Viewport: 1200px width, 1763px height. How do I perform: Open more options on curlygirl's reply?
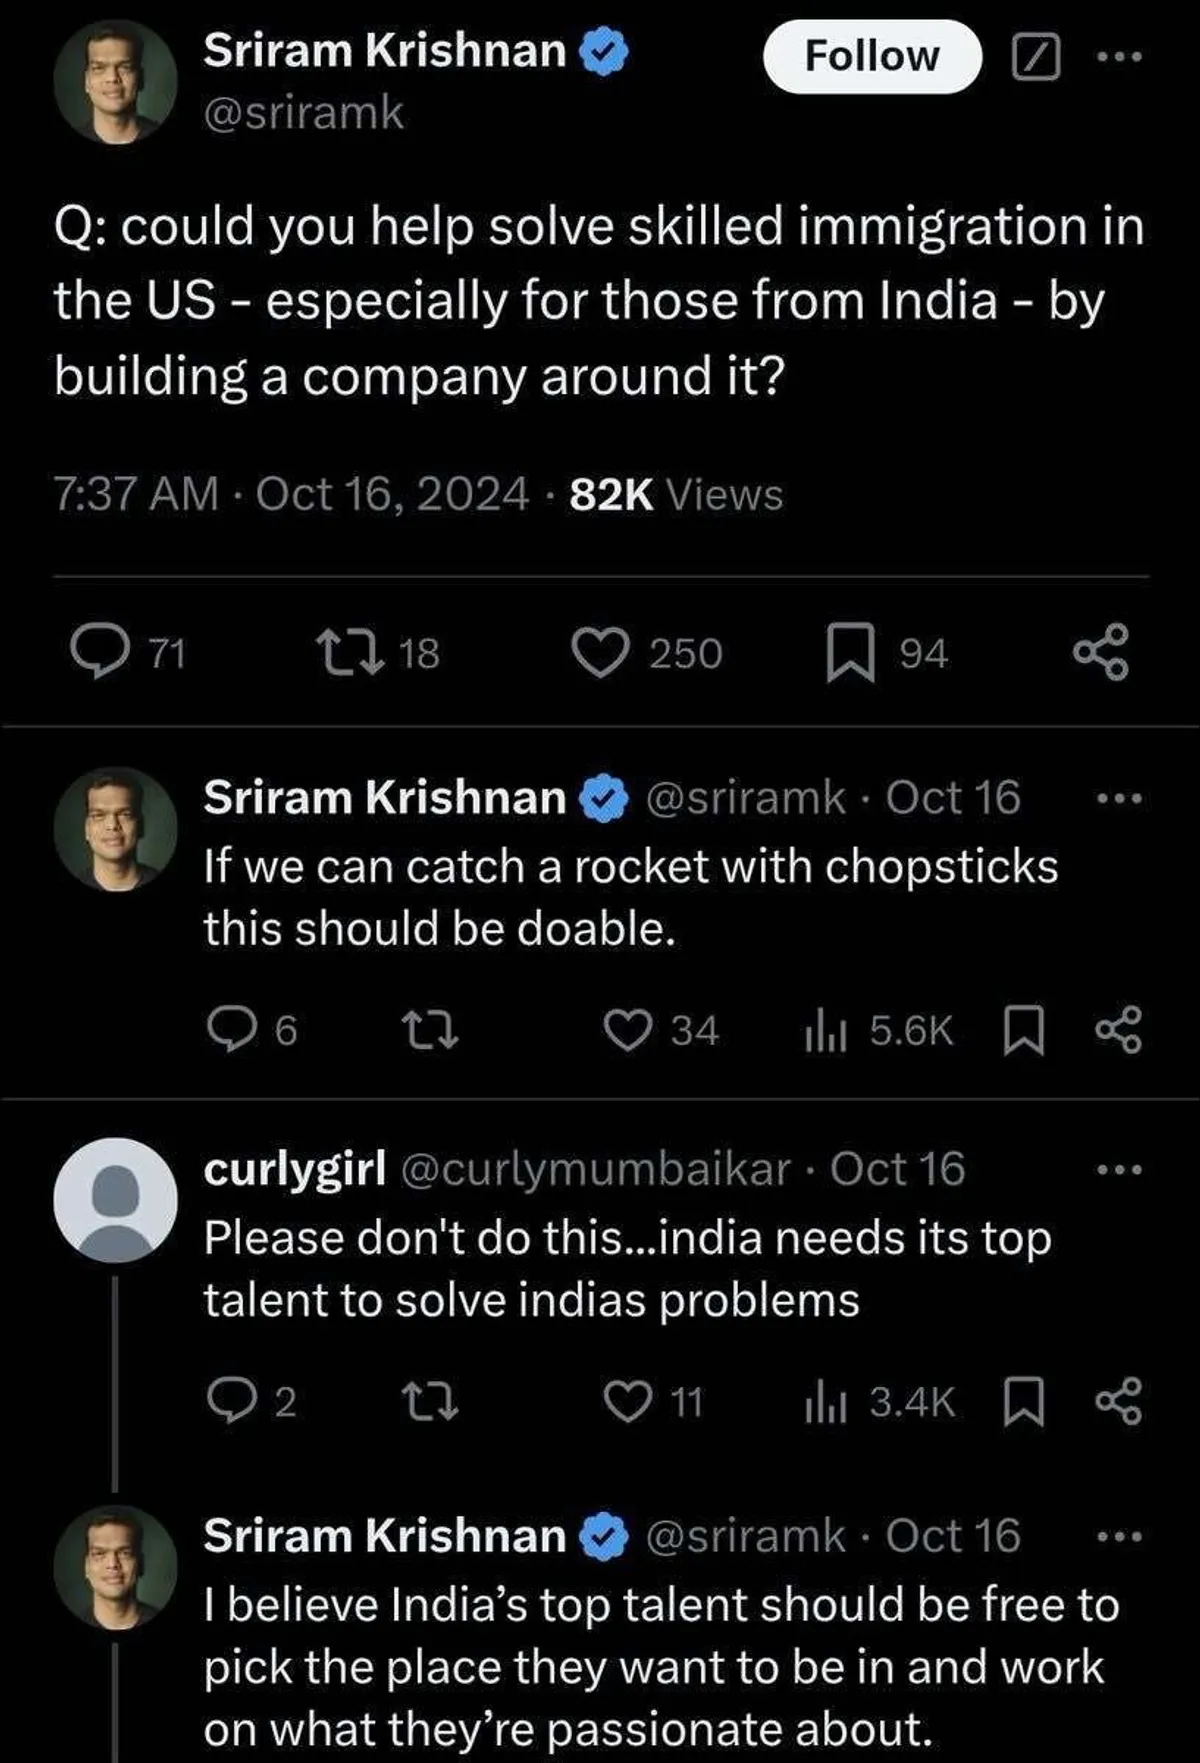(1118, 1169)
